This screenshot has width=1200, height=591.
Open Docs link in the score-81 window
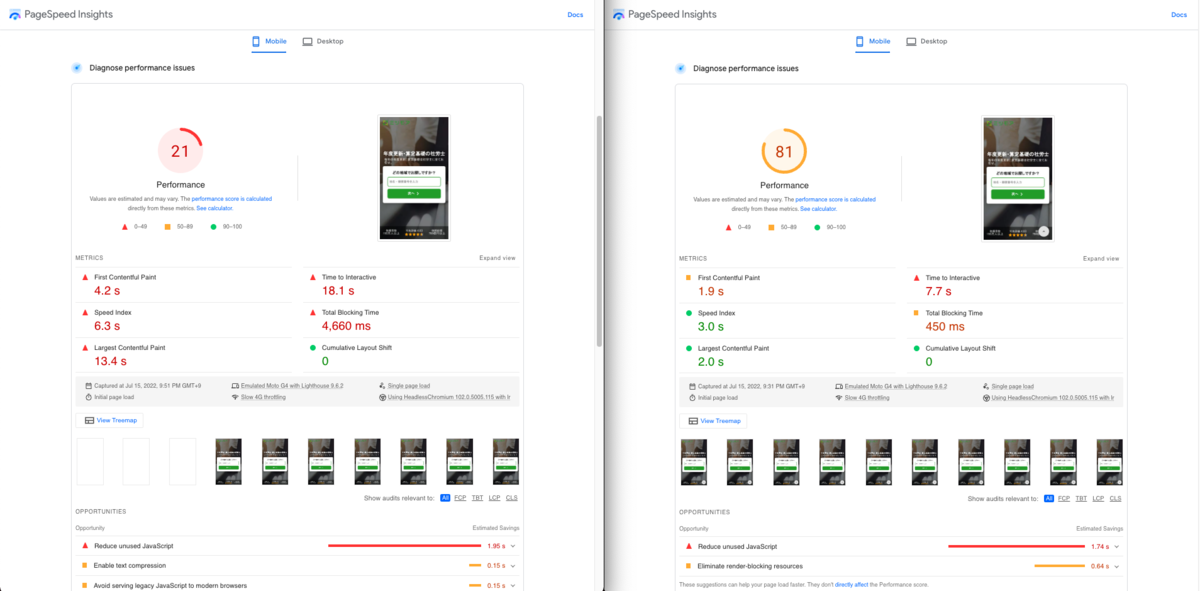click(x=1179, y=15)
